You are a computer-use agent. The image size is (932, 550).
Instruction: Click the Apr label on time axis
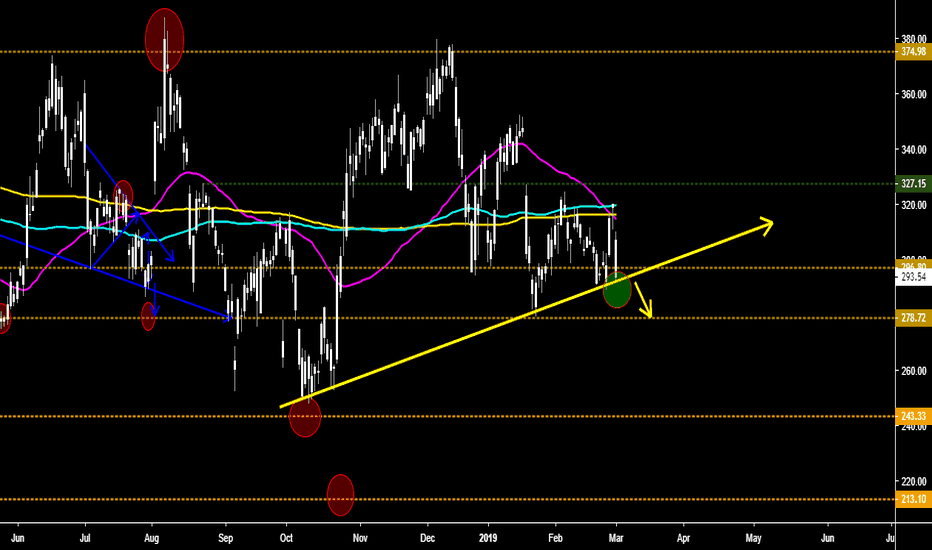point(684,538)
